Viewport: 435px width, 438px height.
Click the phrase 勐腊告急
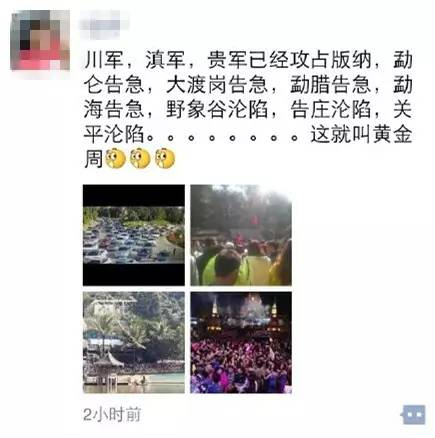coord(331,85)
